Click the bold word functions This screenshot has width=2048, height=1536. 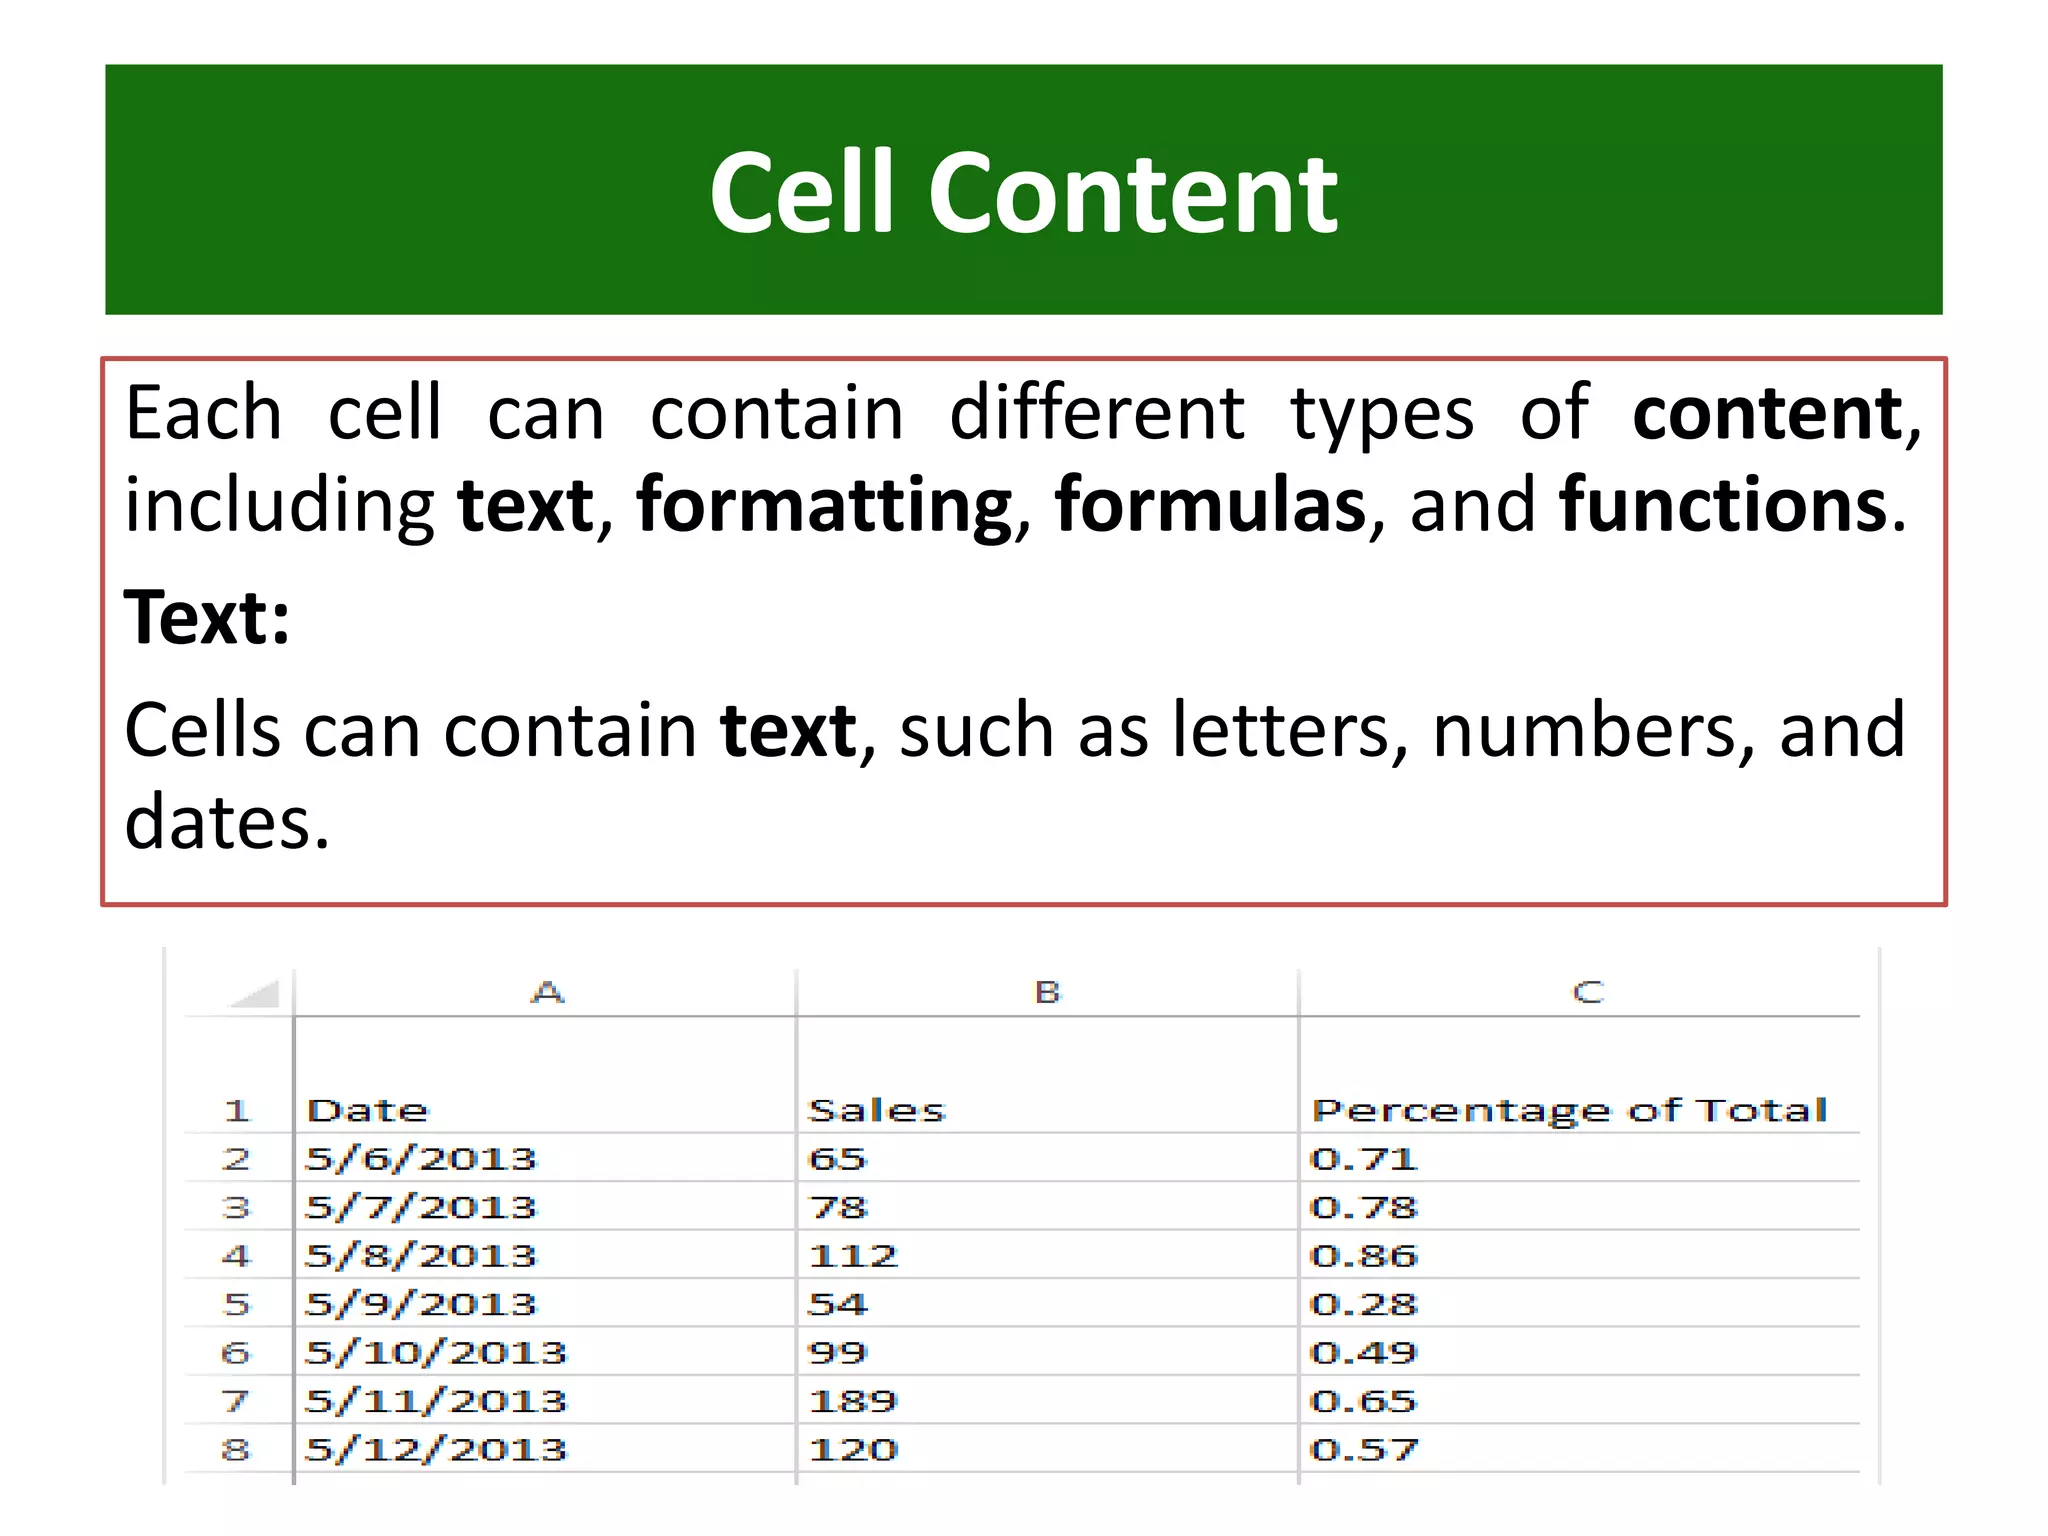pyautogui.click(x=1723, y=505)
